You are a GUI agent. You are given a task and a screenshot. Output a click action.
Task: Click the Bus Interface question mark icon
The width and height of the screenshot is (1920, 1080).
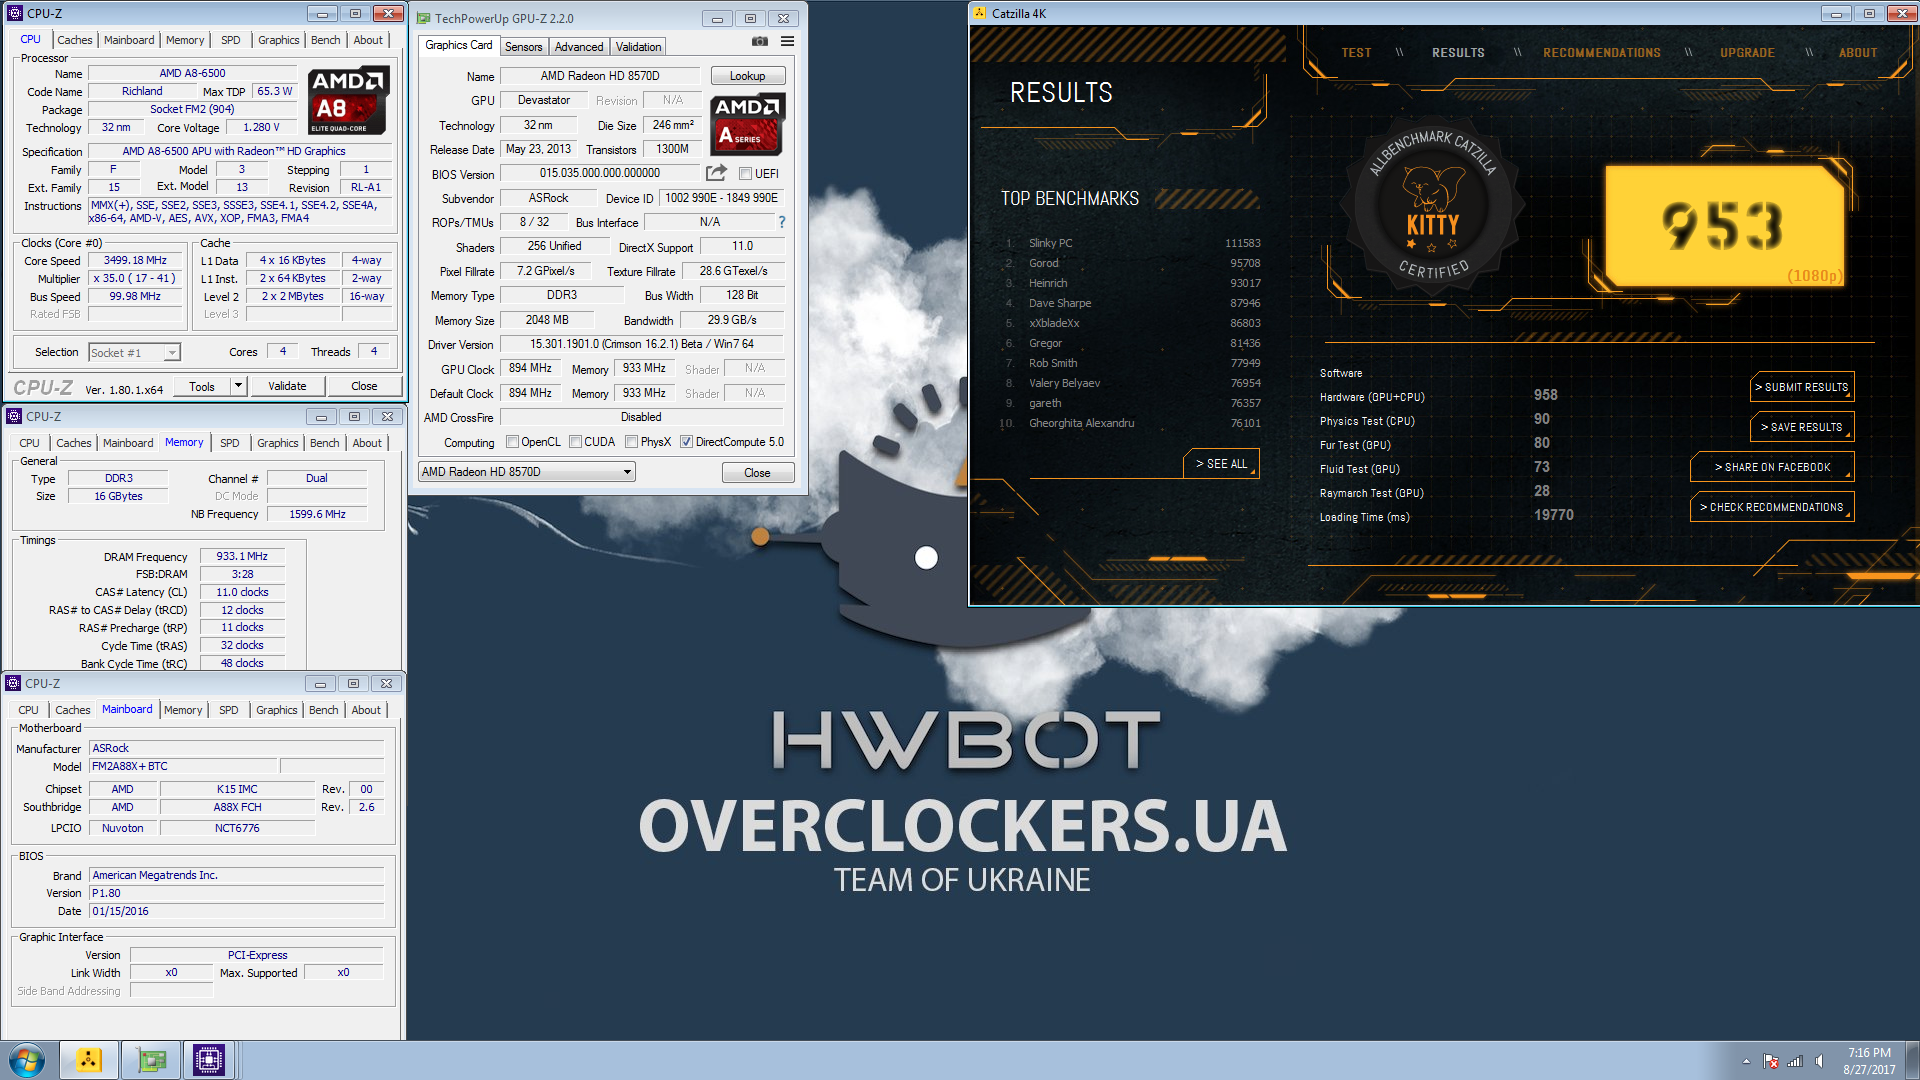pos(782,222)
